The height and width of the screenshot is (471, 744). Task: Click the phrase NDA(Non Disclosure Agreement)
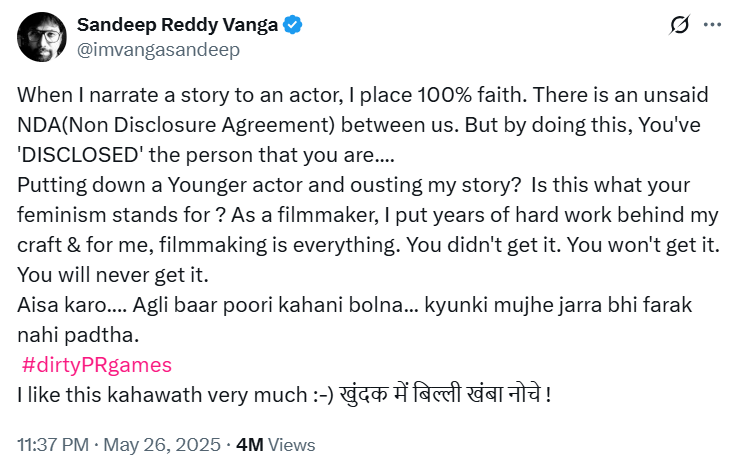click(x=177, y=125)
